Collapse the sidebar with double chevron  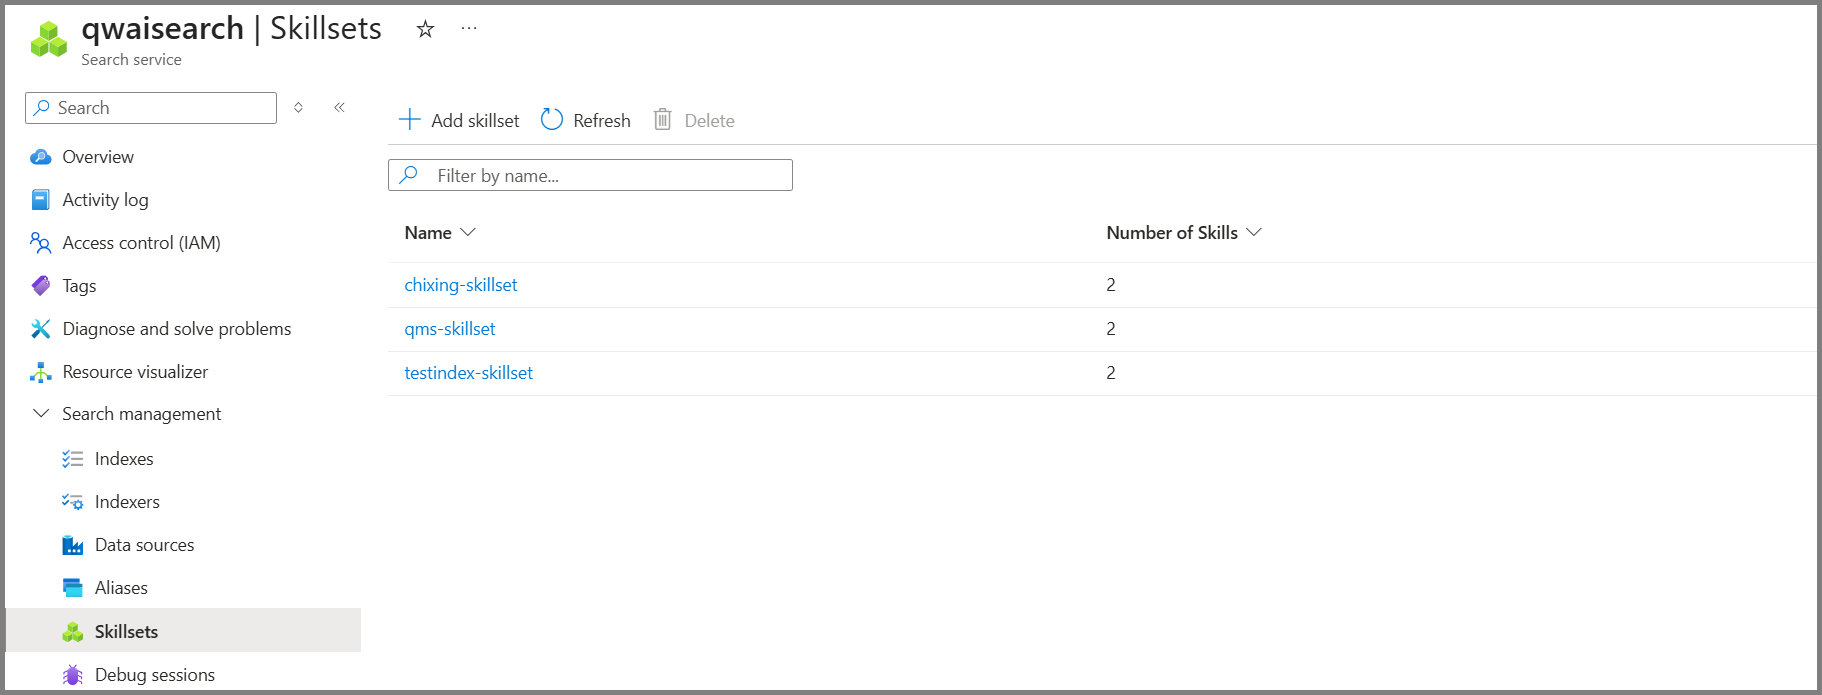(339, 107)
